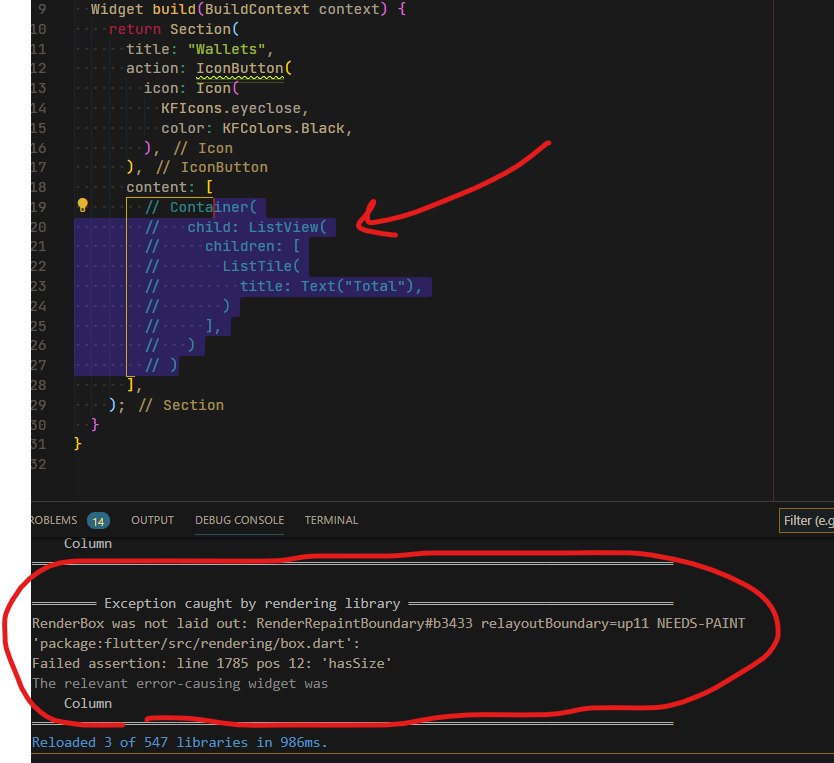Click the 'Failed assertion: line 1785' message

pos(212,664)
